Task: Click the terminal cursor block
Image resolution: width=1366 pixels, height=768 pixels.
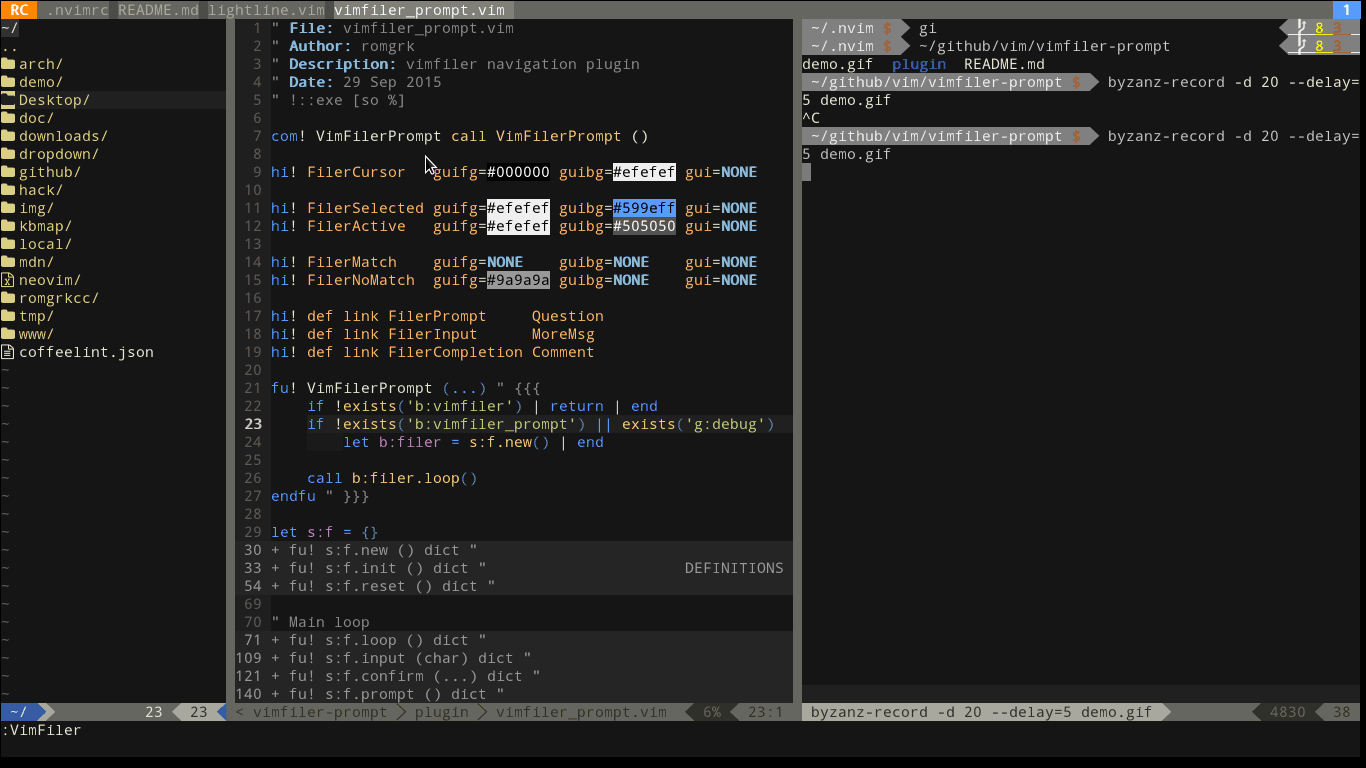Action: coord(806,172)
